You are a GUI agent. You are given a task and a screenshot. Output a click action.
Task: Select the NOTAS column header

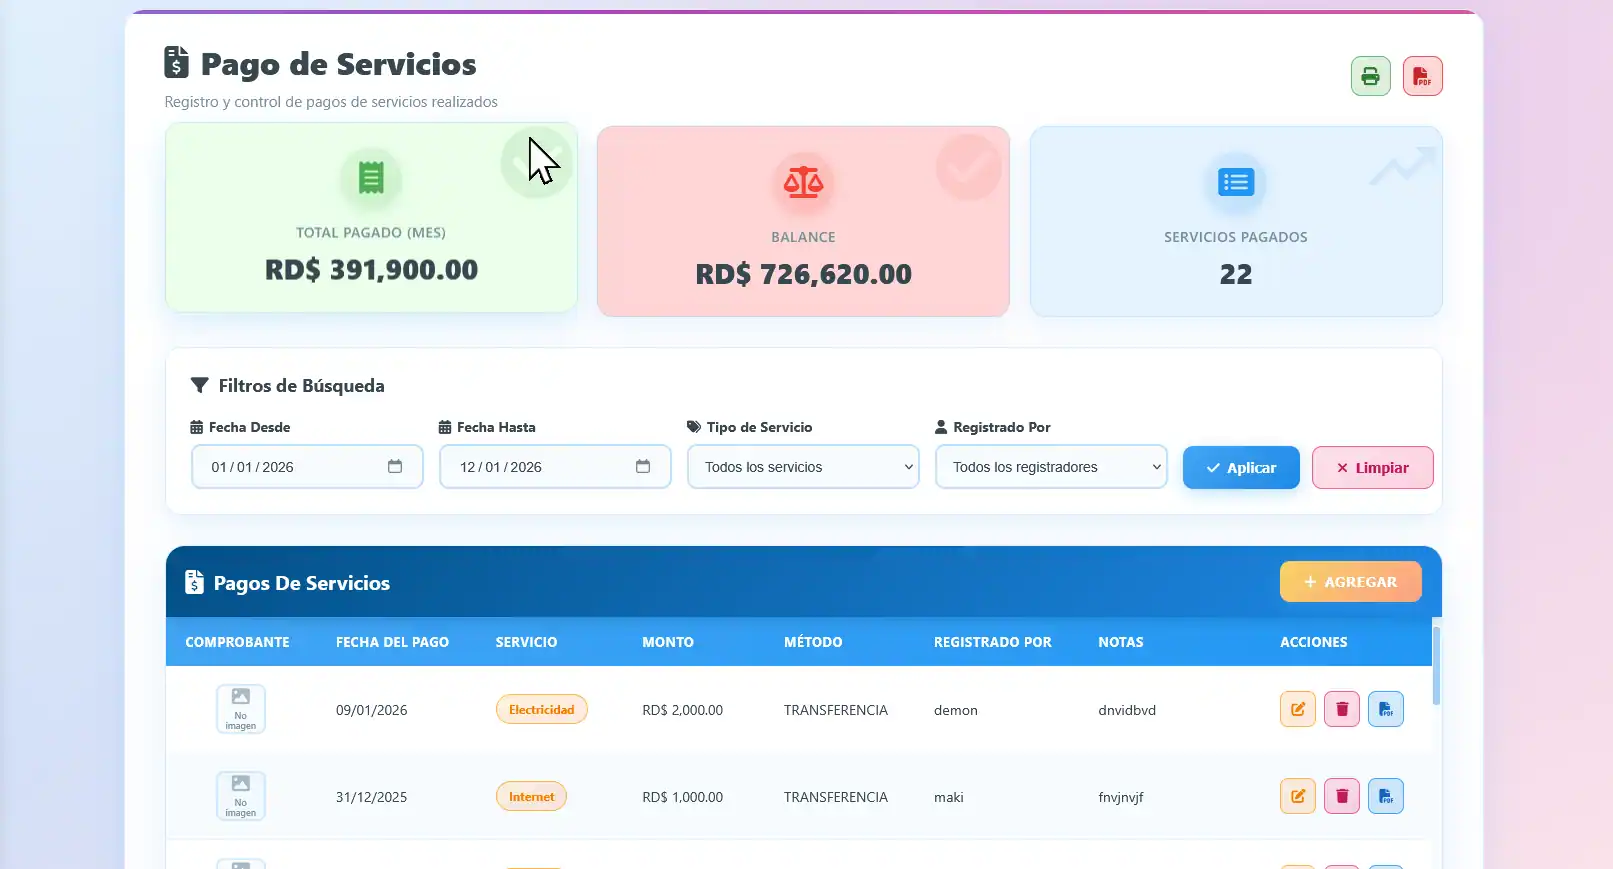(1121, 642)
